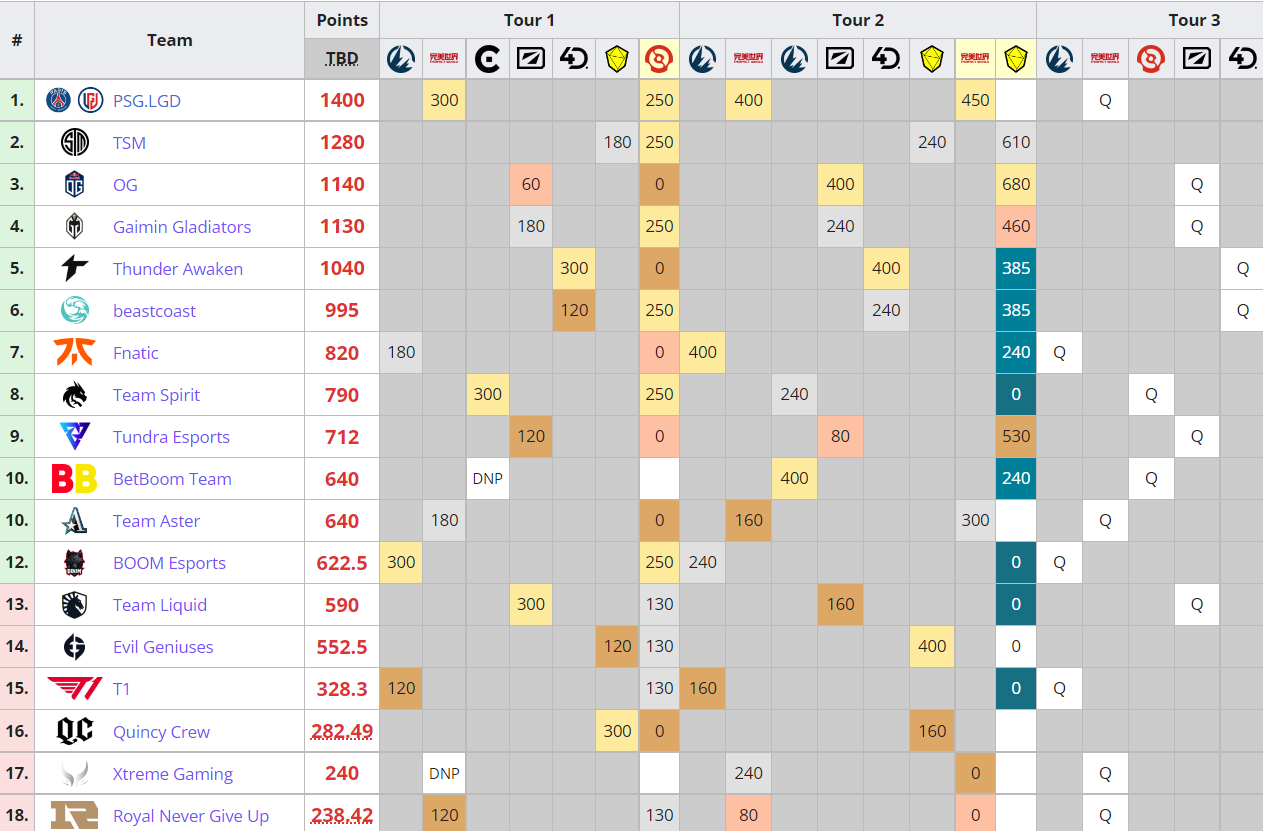The image size is (1263, 831).
Task: Click the Tour 1 column group header
Action: tap(529, 20)
